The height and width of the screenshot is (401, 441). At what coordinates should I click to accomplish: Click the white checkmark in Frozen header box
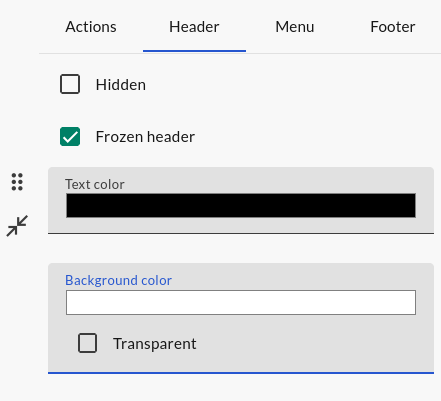(x=70, y=137)
